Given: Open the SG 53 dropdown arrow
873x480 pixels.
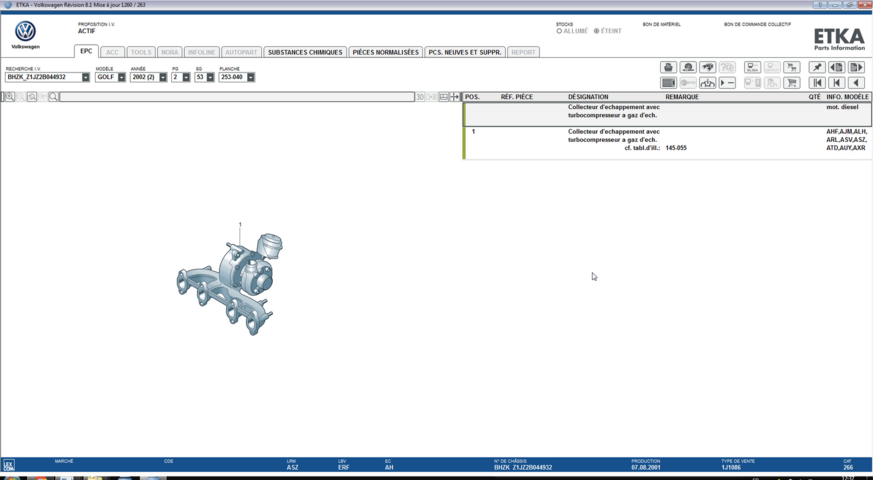Looking at the screenshot, I should (x=210, y=77).
